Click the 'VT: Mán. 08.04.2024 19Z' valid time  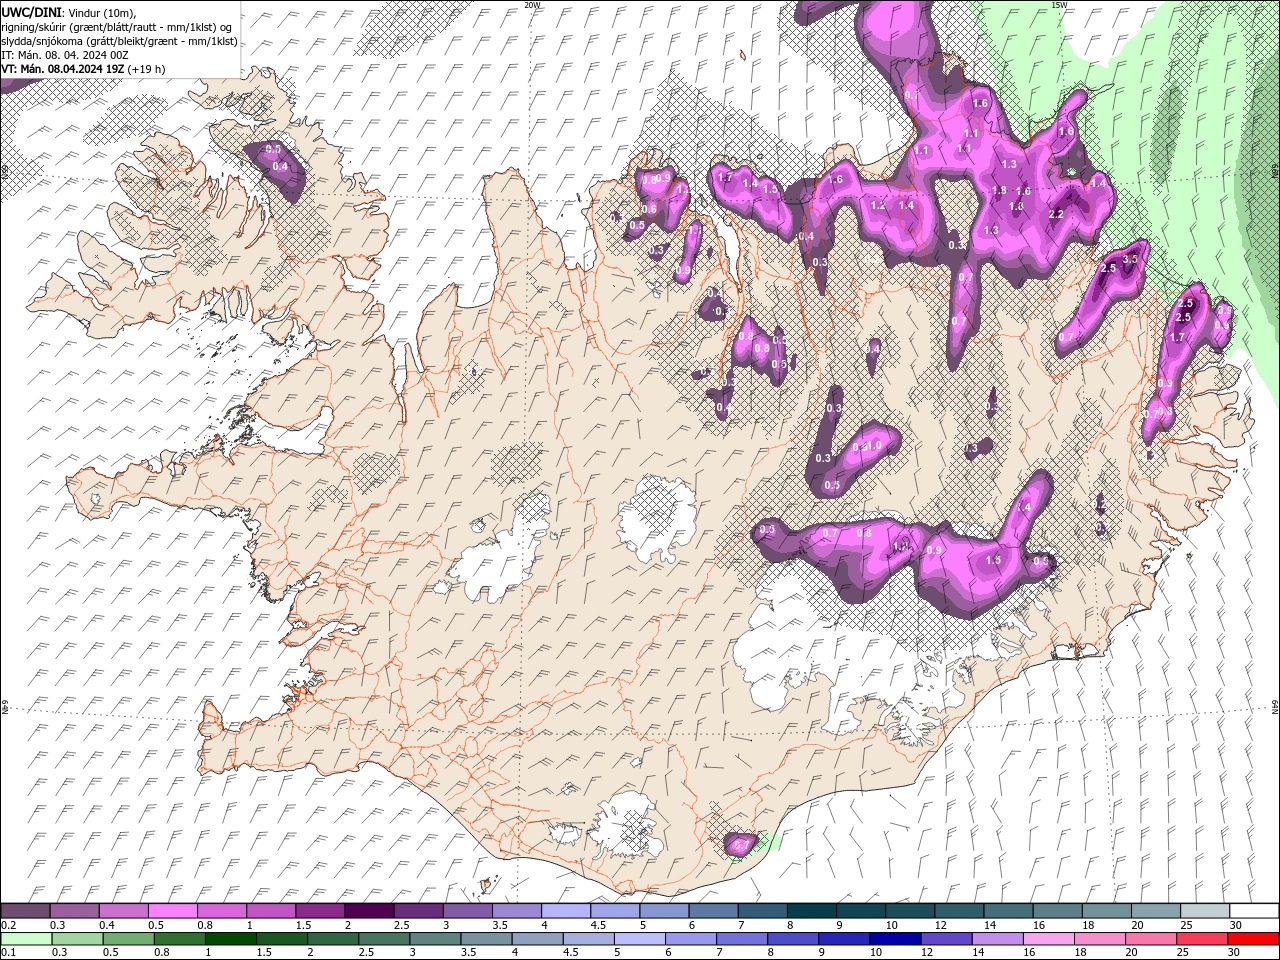[63, 69]
